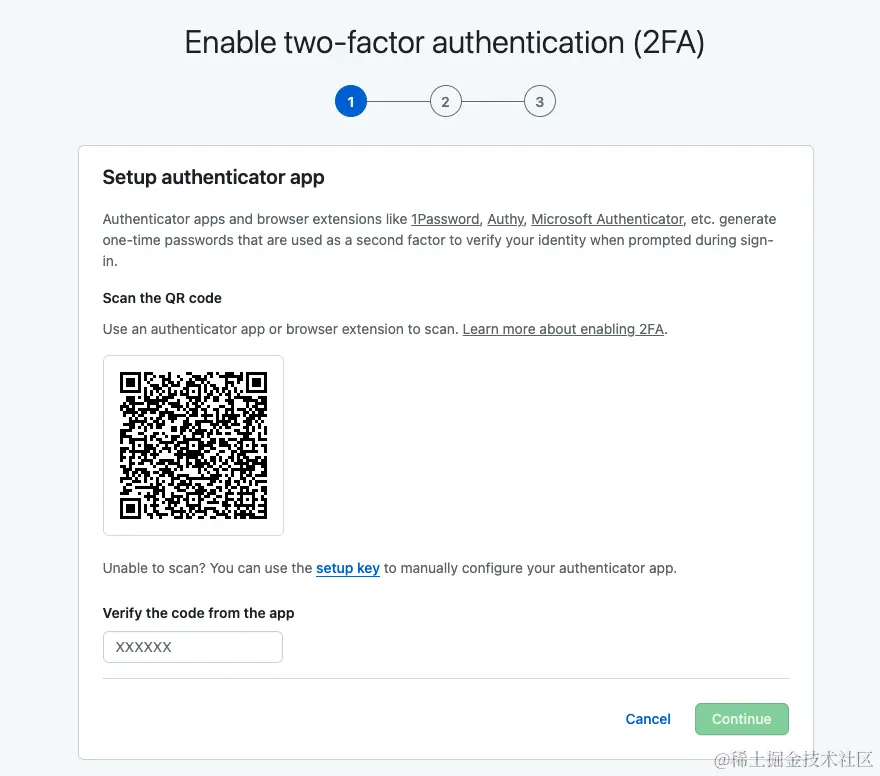Image resolution: width=880 pixels, height=776 pixels.
Task: Jump to step 2 circle
Action: point(445,102)
